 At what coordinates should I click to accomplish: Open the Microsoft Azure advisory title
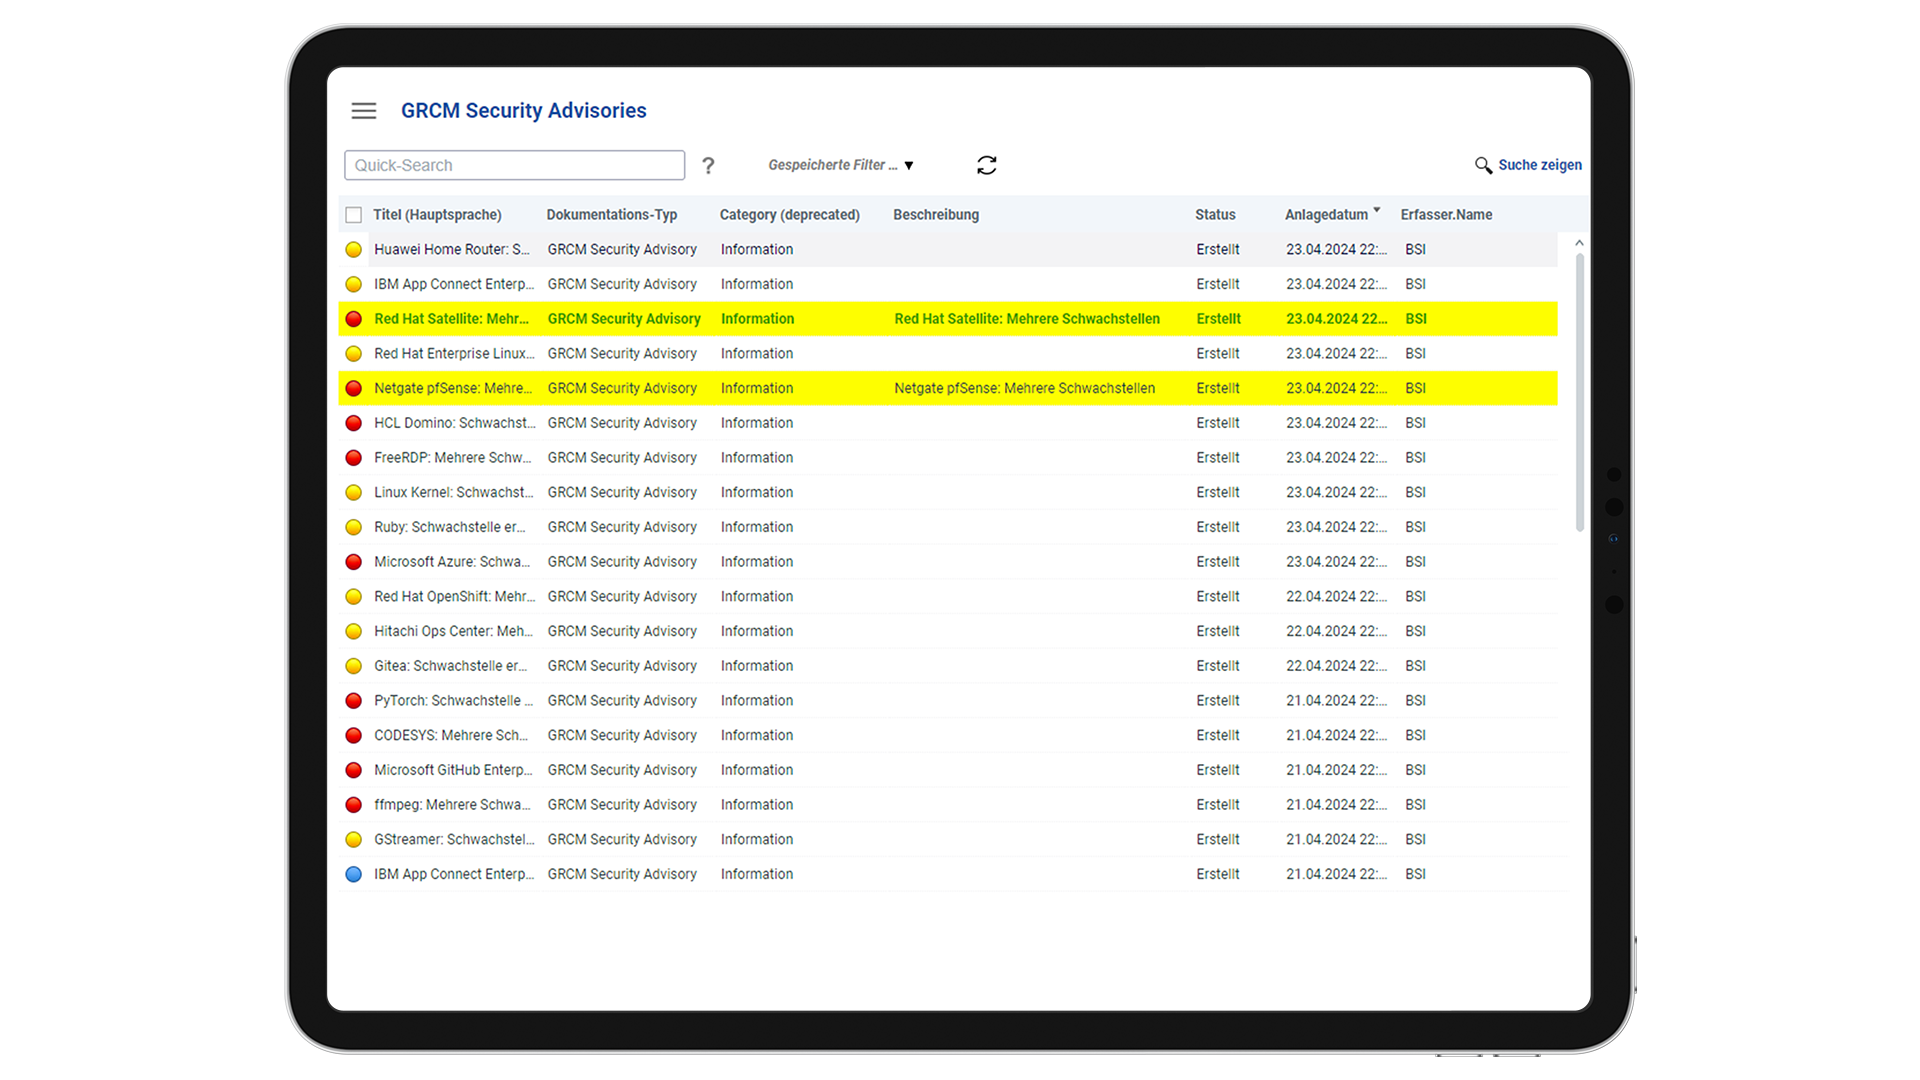point(452,562)
